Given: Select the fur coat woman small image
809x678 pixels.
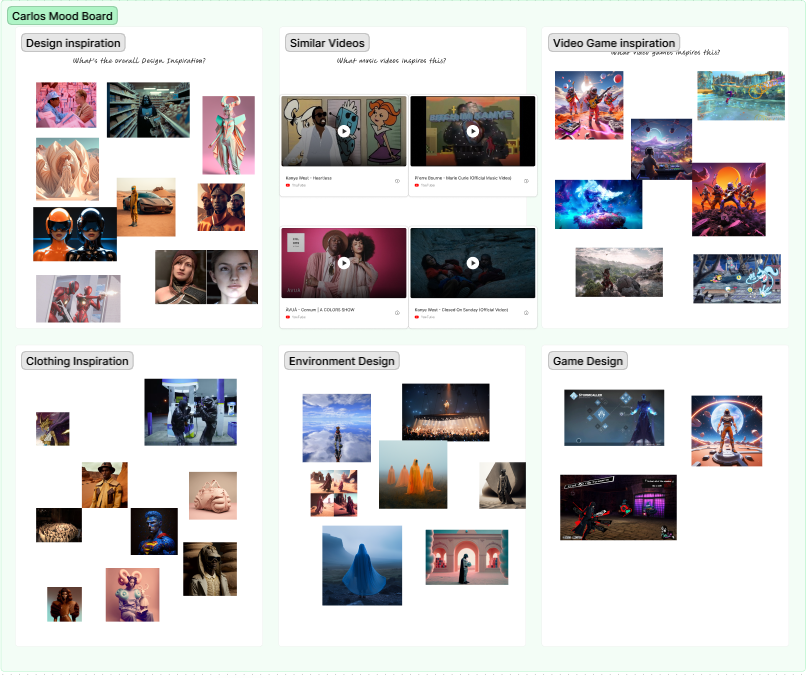Looking at the screenshot, I should [x=64, y=604].
